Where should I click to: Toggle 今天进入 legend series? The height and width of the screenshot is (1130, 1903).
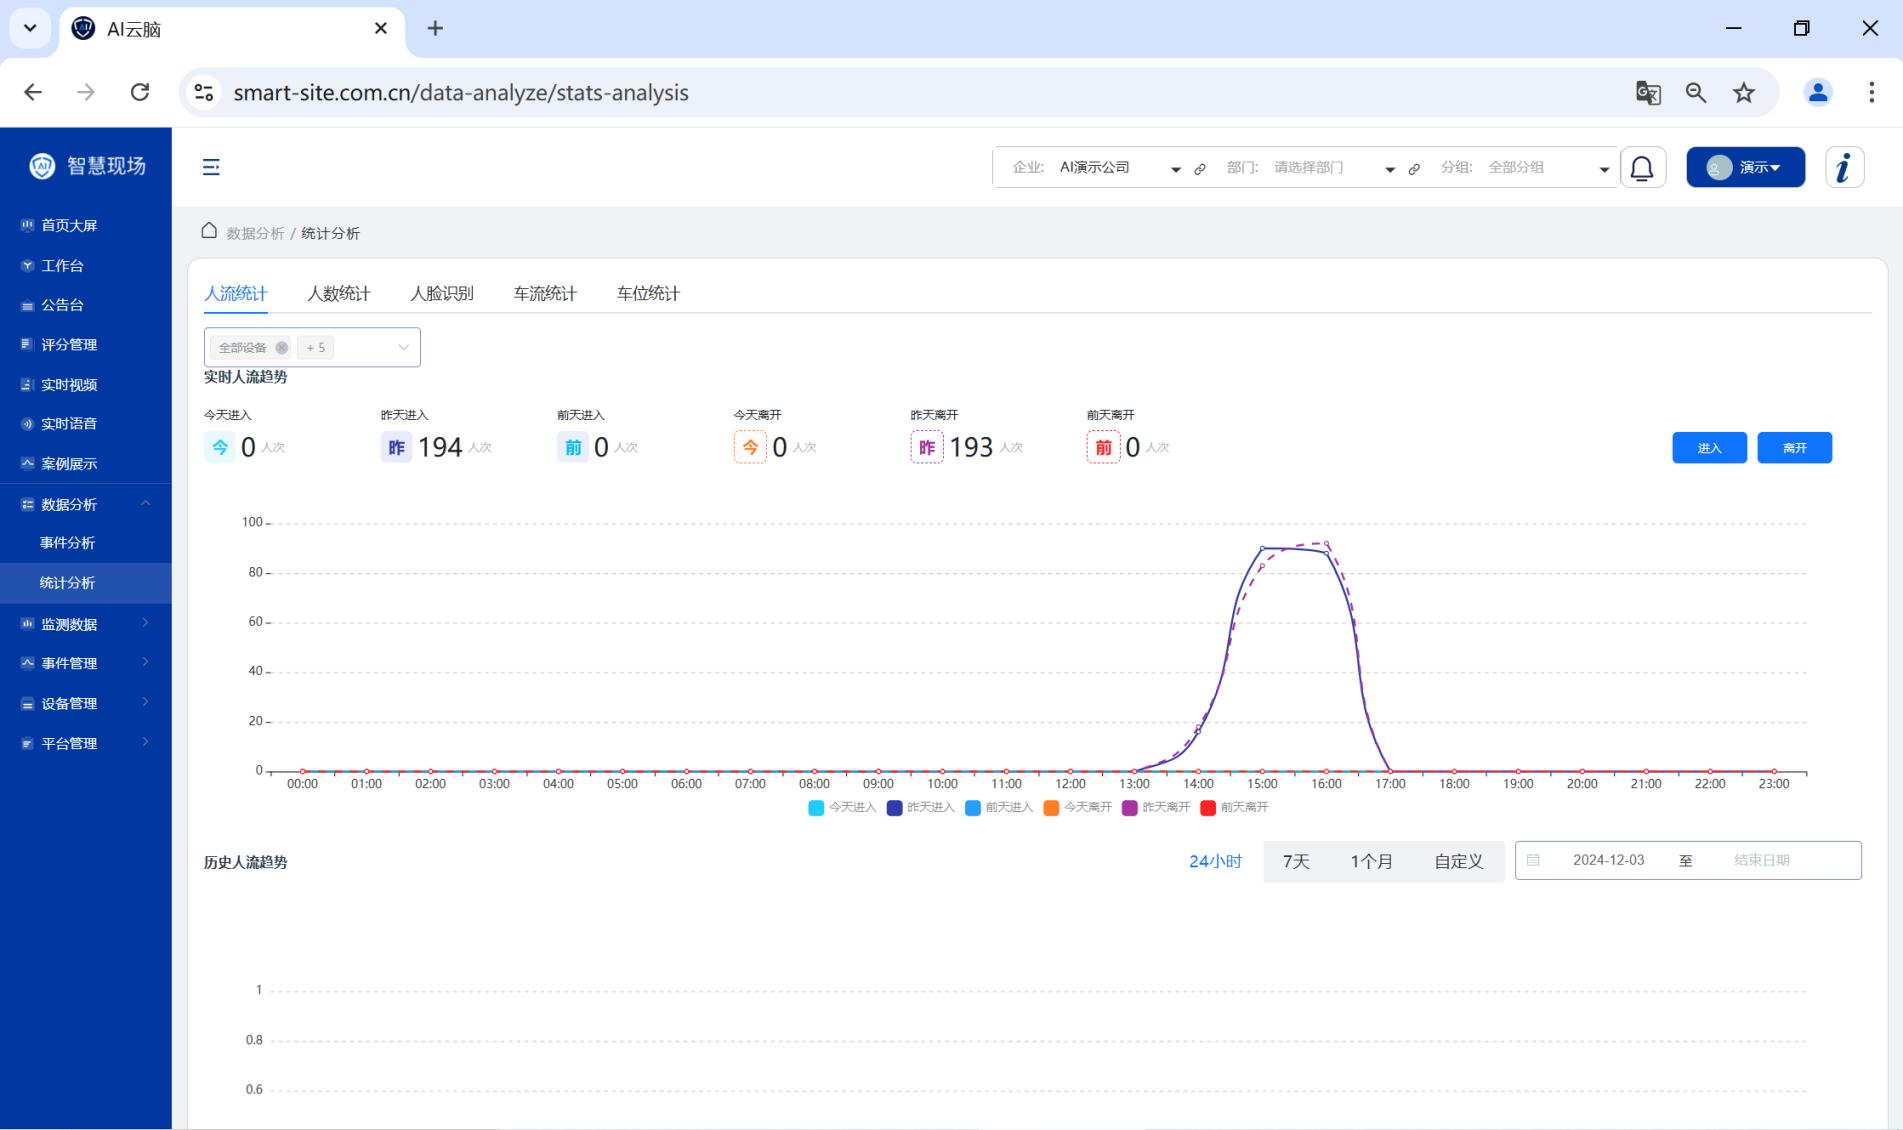click(x=842, y=808)
